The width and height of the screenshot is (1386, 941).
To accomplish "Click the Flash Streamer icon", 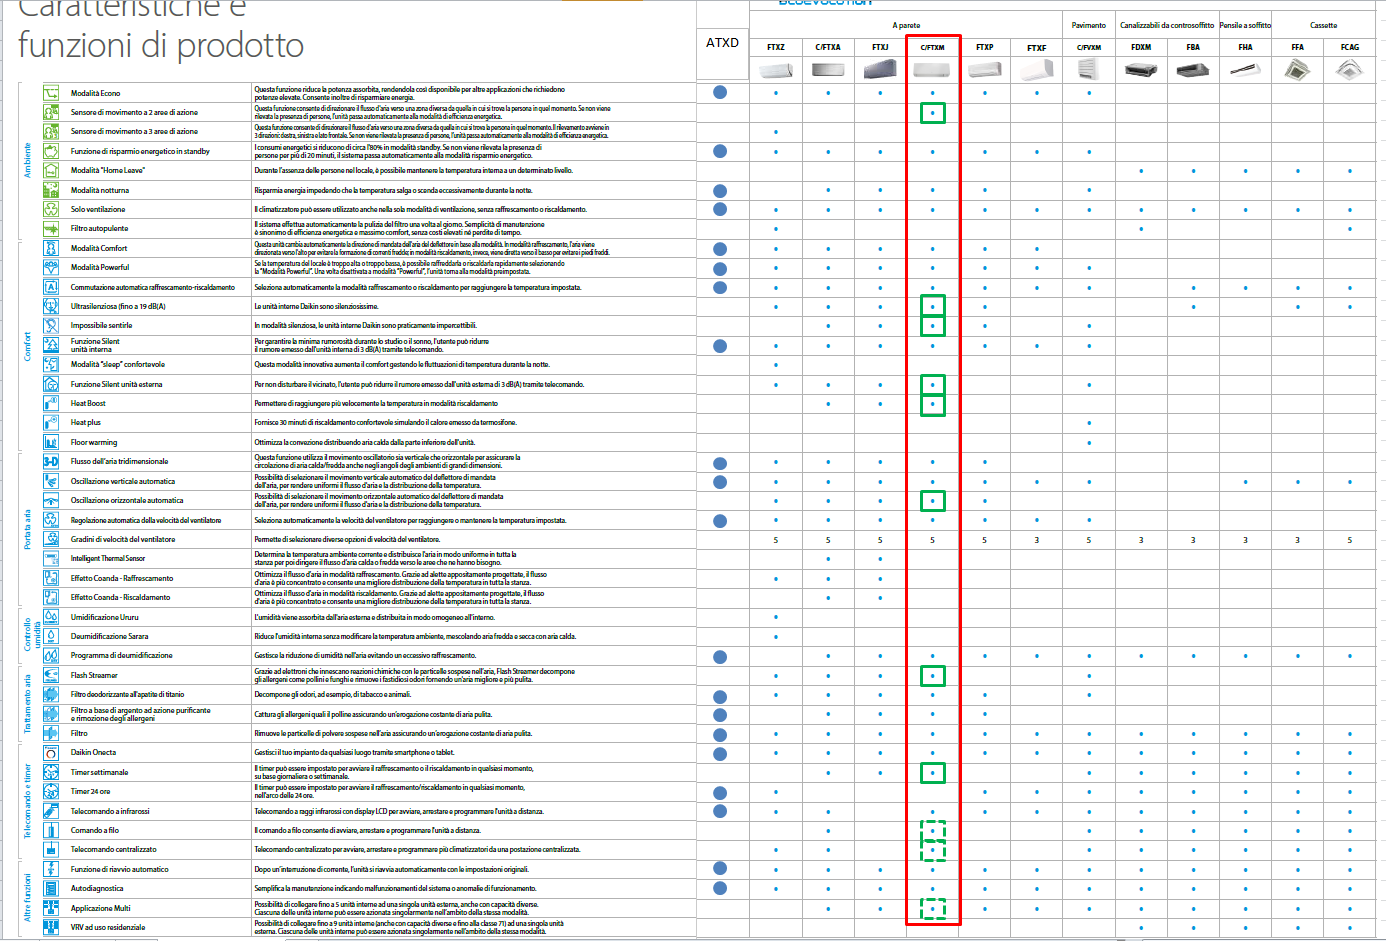I will [x=51, y=675].
